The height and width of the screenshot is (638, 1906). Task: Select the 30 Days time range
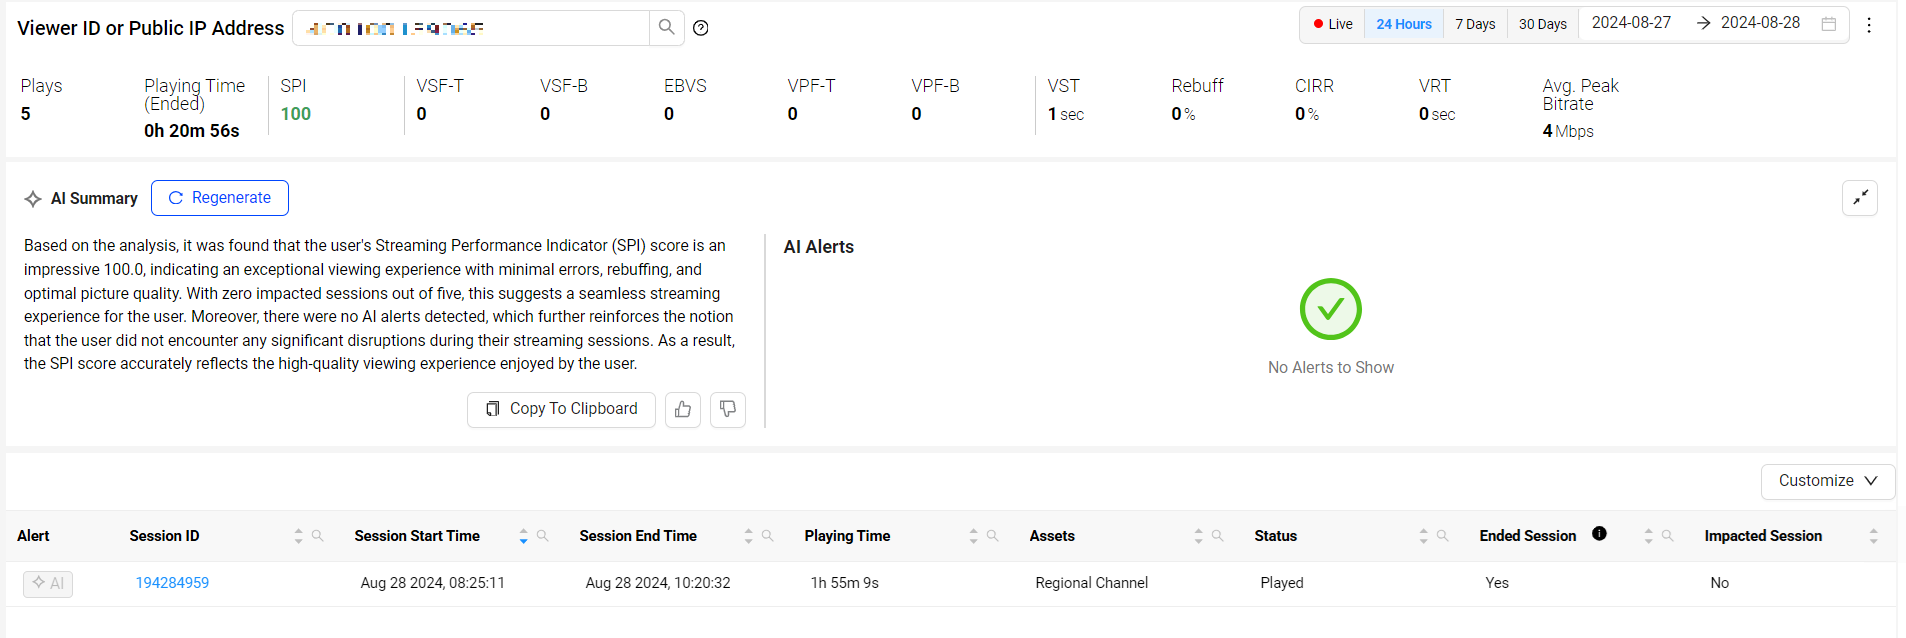(1543, 24)
